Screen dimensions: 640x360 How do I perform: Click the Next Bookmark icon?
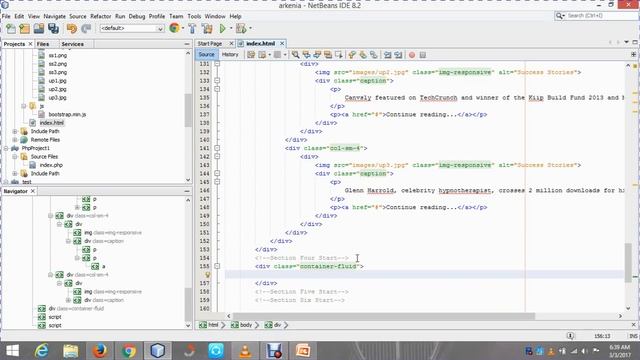[363, 55]
